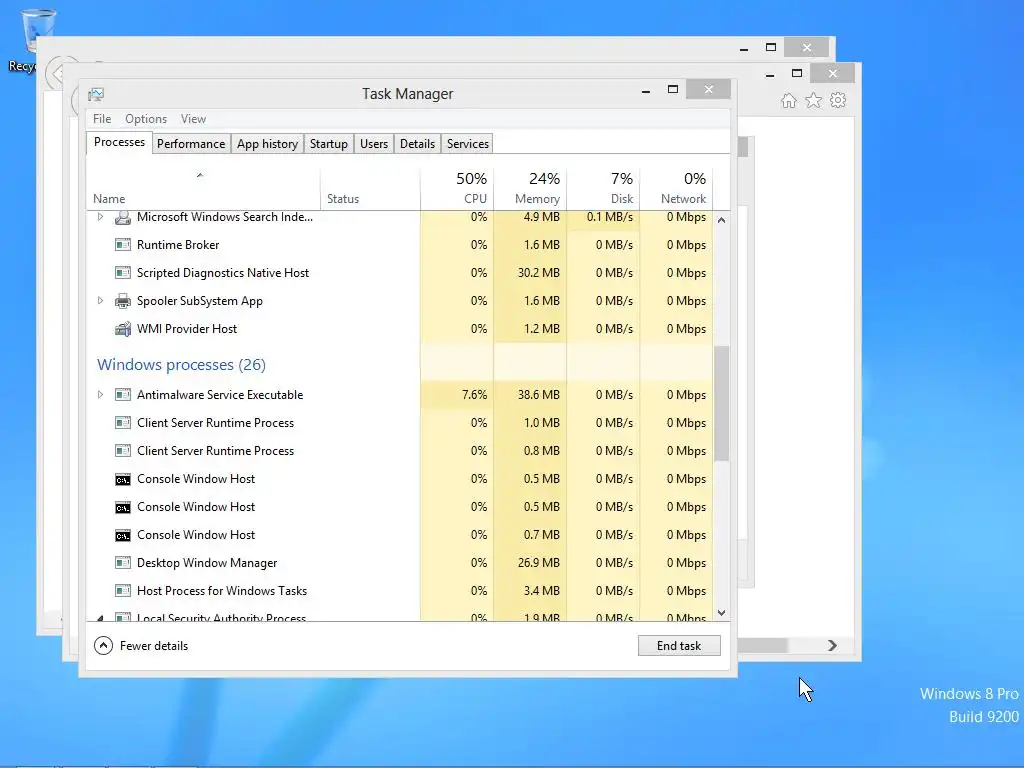Sort by the CPU column header
1024x768 pixels.
click(457, 189)
